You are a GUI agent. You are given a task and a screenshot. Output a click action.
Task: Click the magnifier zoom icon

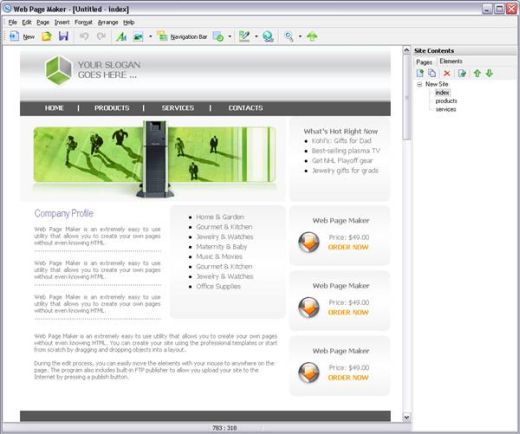[x=289, y=36]
